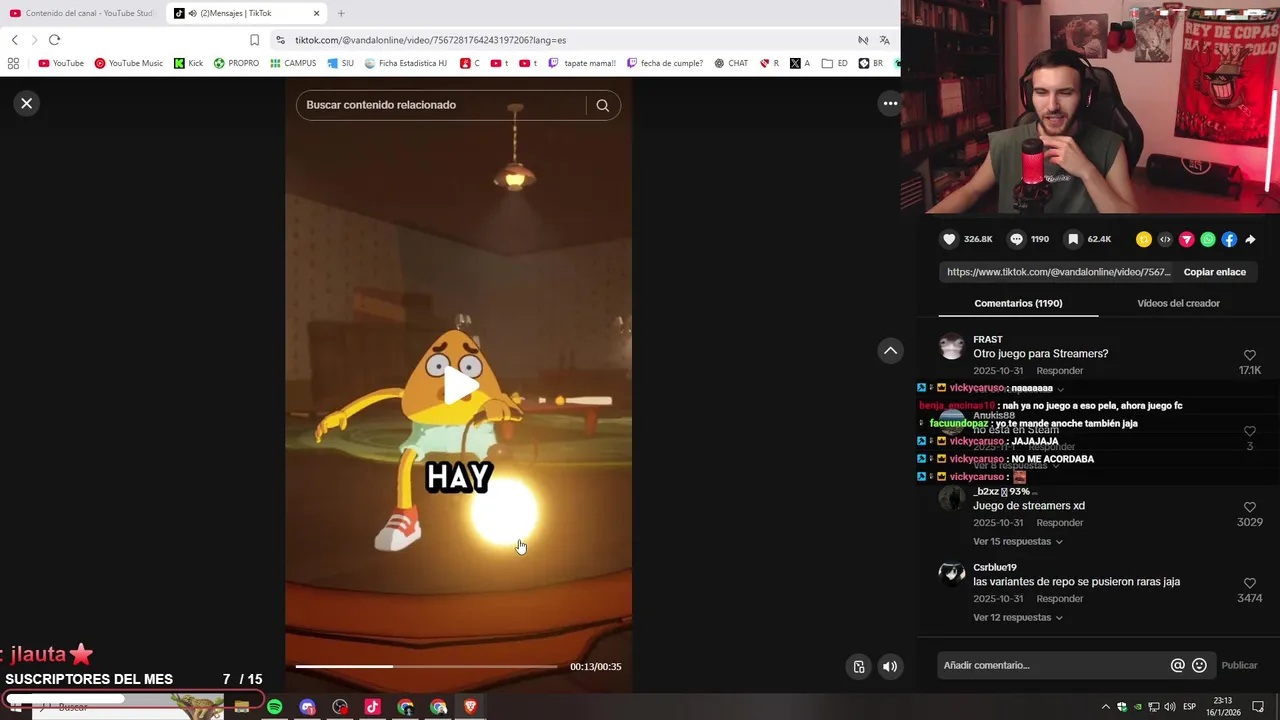Screen dimensions: 1280x720
Task: Open the three-dot more options menu
Action: [890, 103]
